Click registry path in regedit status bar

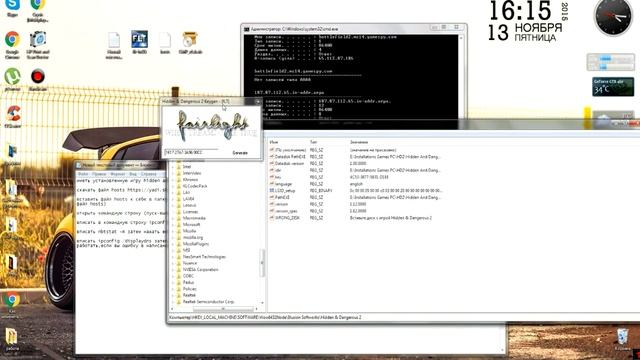[265, 317]
